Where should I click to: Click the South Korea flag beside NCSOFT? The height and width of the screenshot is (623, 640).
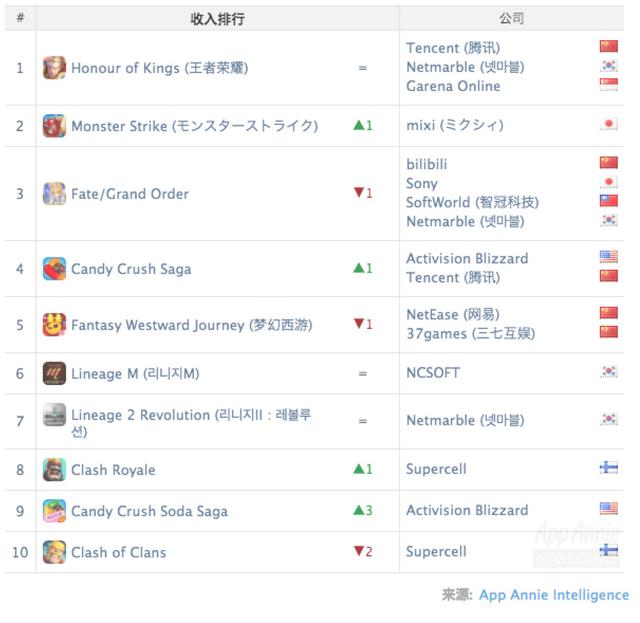coord(608,372)
